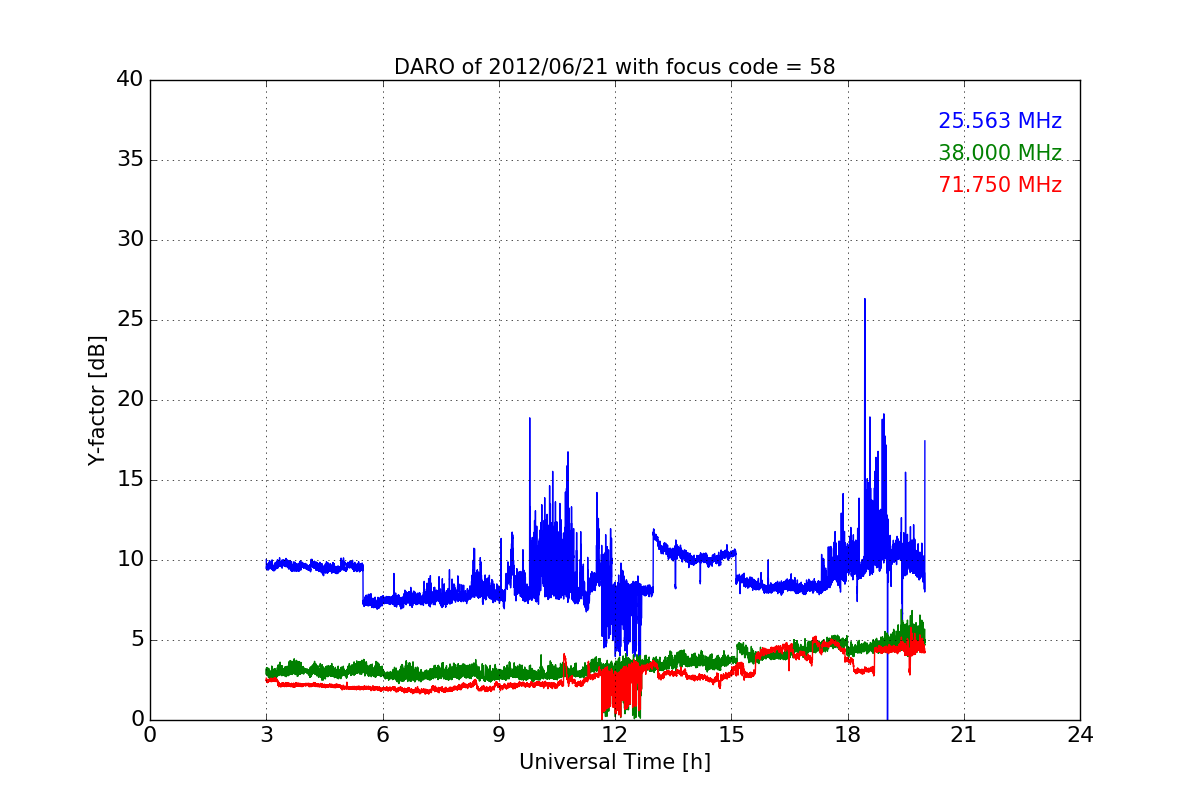Viewport: 1200px width, 800px height.
Task: Click the x-axis tick label 12
Action: point(615,735)
